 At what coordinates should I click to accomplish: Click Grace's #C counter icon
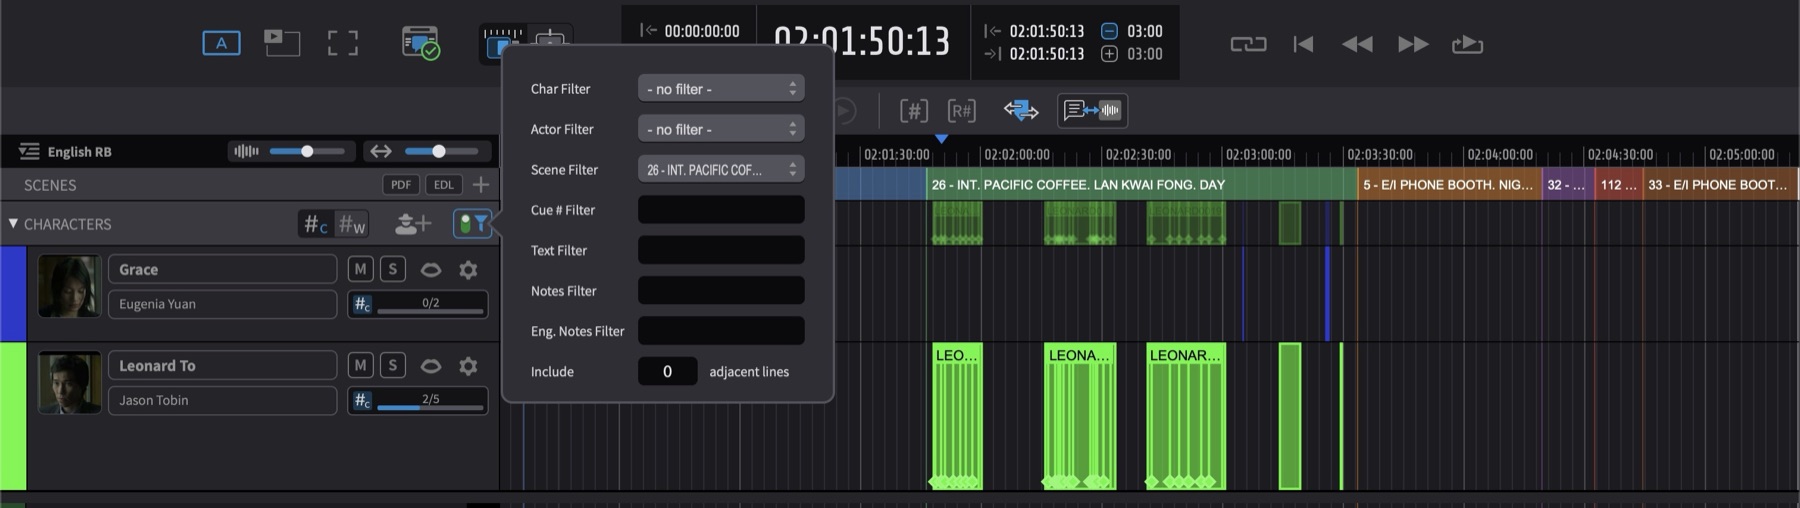click(x=362, y=304)
